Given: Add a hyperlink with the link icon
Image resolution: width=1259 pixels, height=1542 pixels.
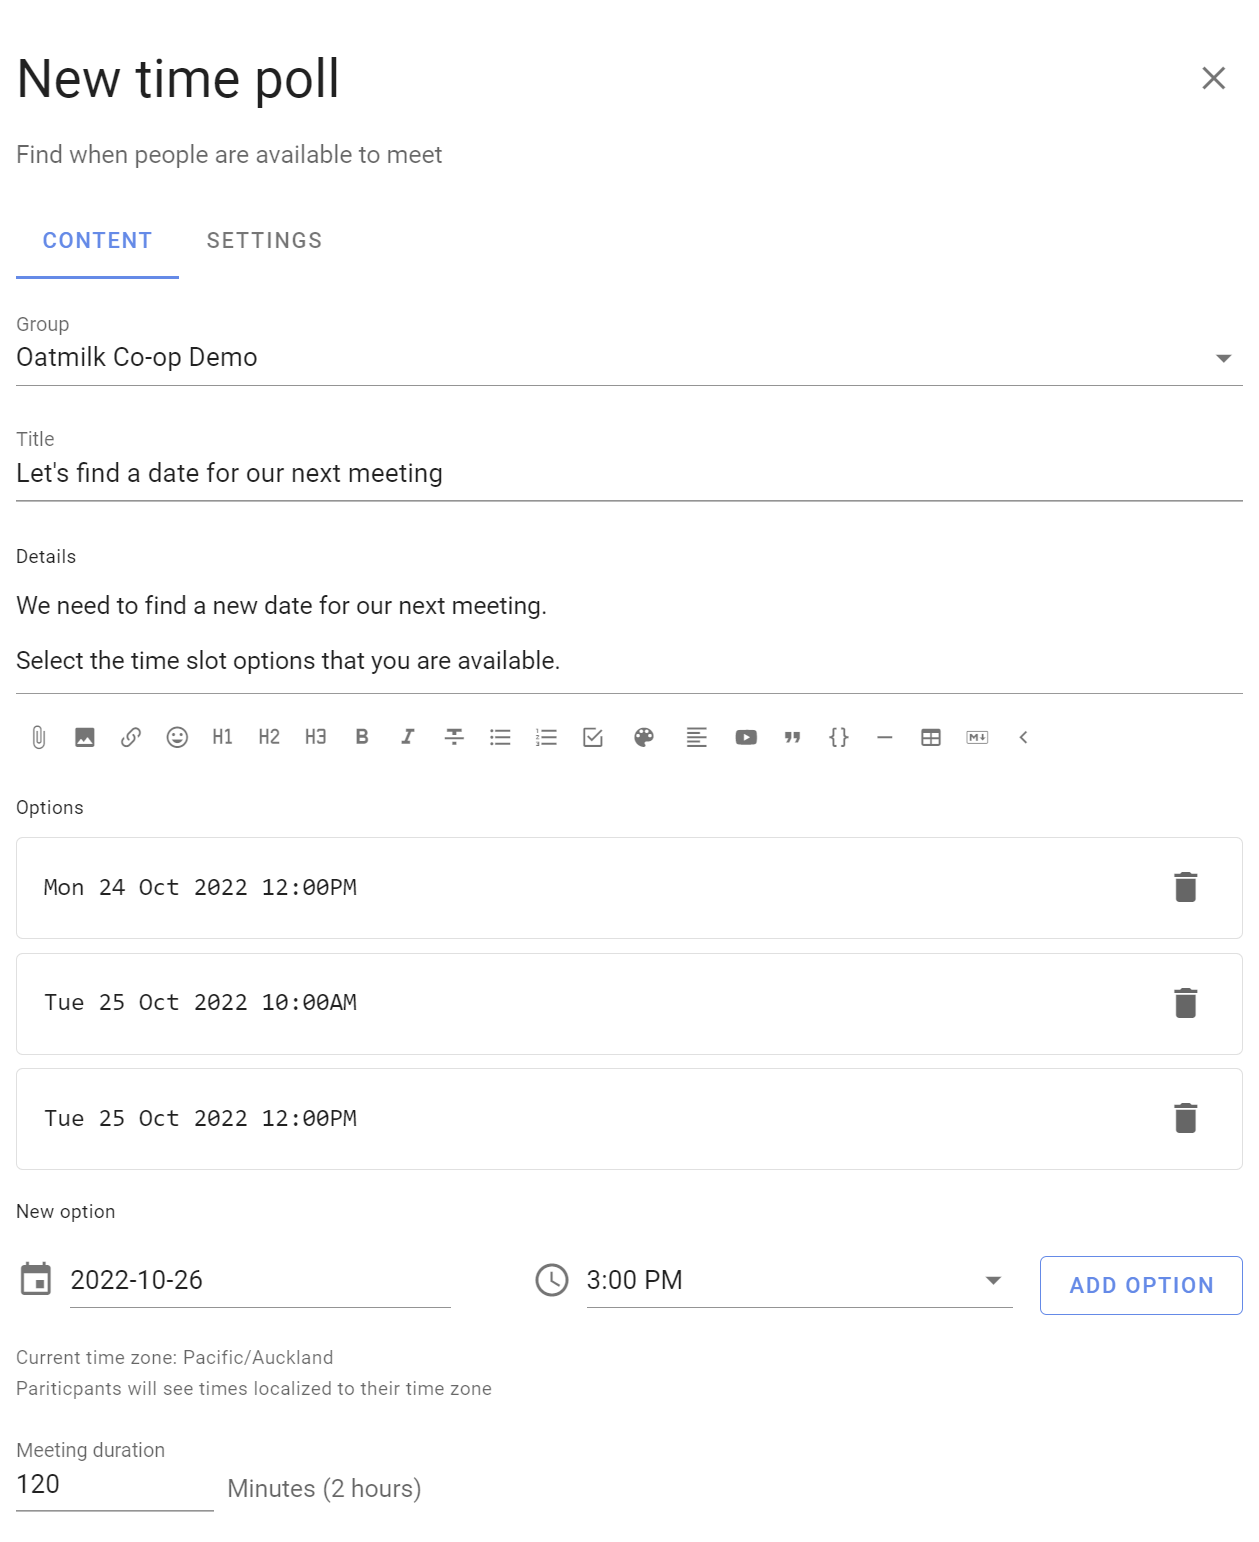Looking at the screenshot, I should (x=131, y=737).
